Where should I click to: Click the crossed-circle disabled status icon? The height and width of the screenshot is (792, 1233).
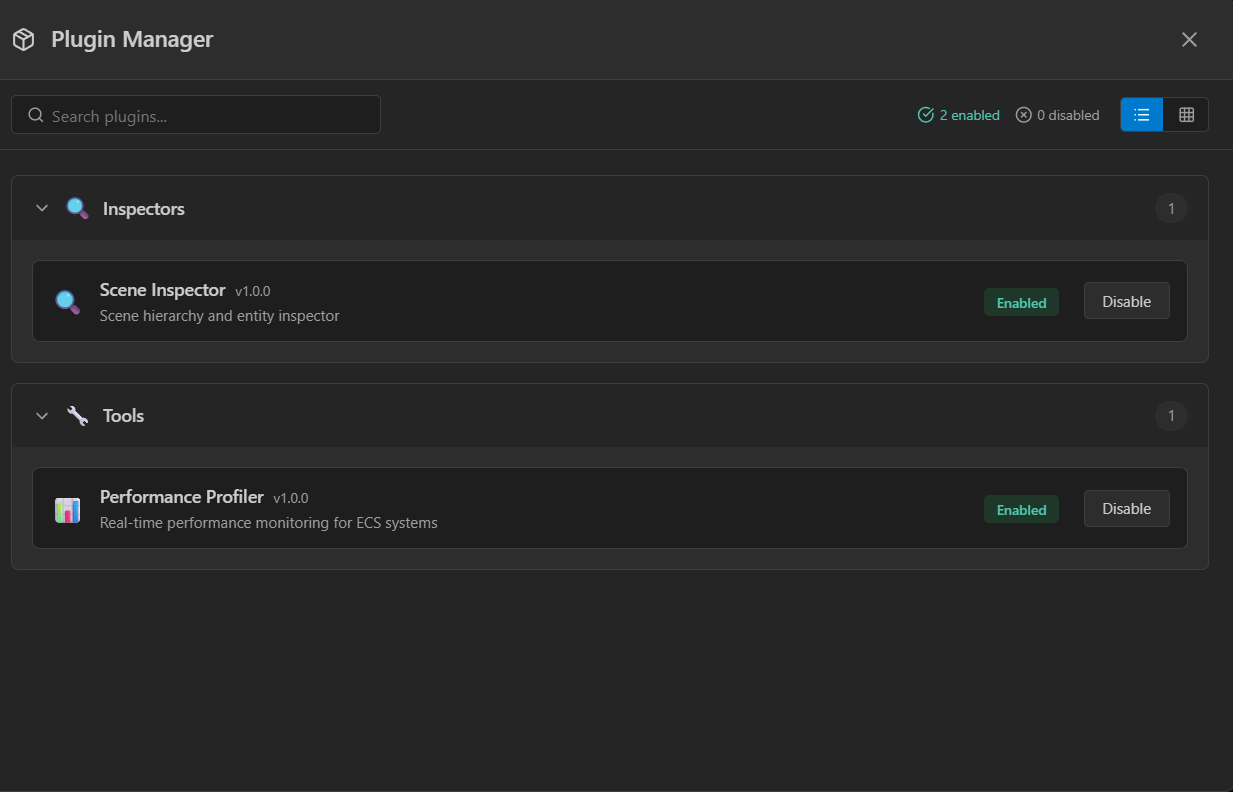click(1023, 114)
